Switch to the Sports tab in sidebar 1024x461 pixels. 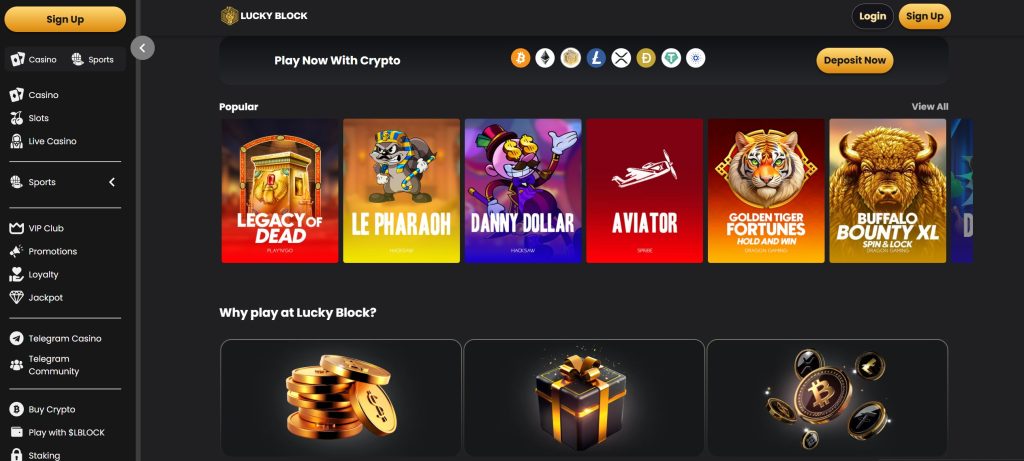[92, 59]
